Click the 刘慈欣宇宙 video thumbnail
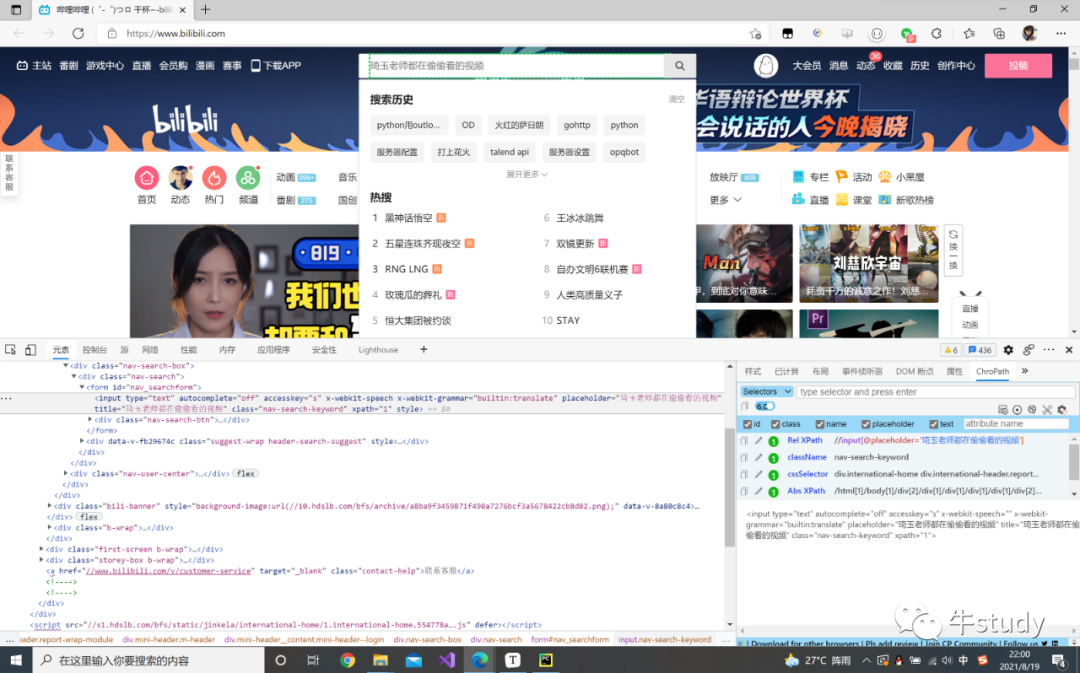 tap(869, 263)
